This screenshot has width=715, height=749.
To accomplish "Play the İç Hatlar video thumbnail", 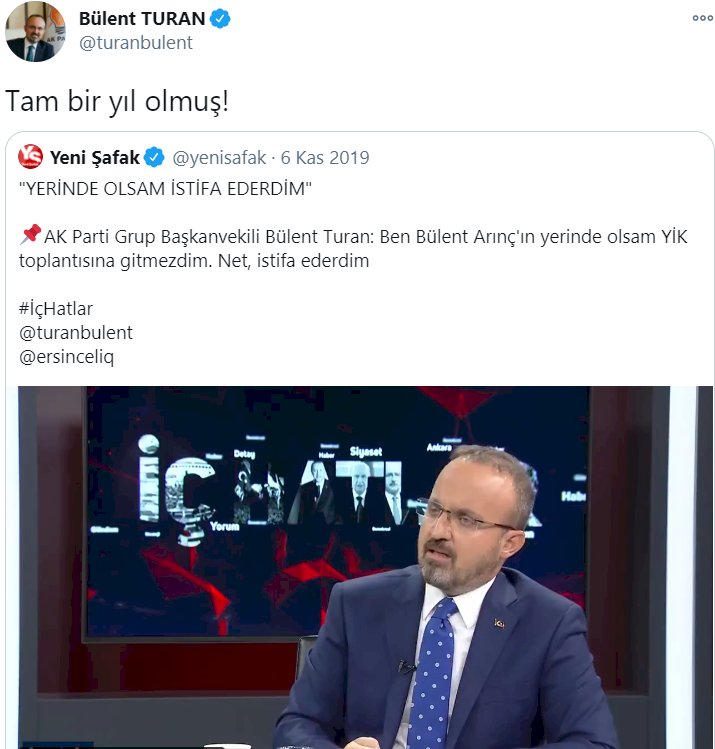I will coord(365,567).
